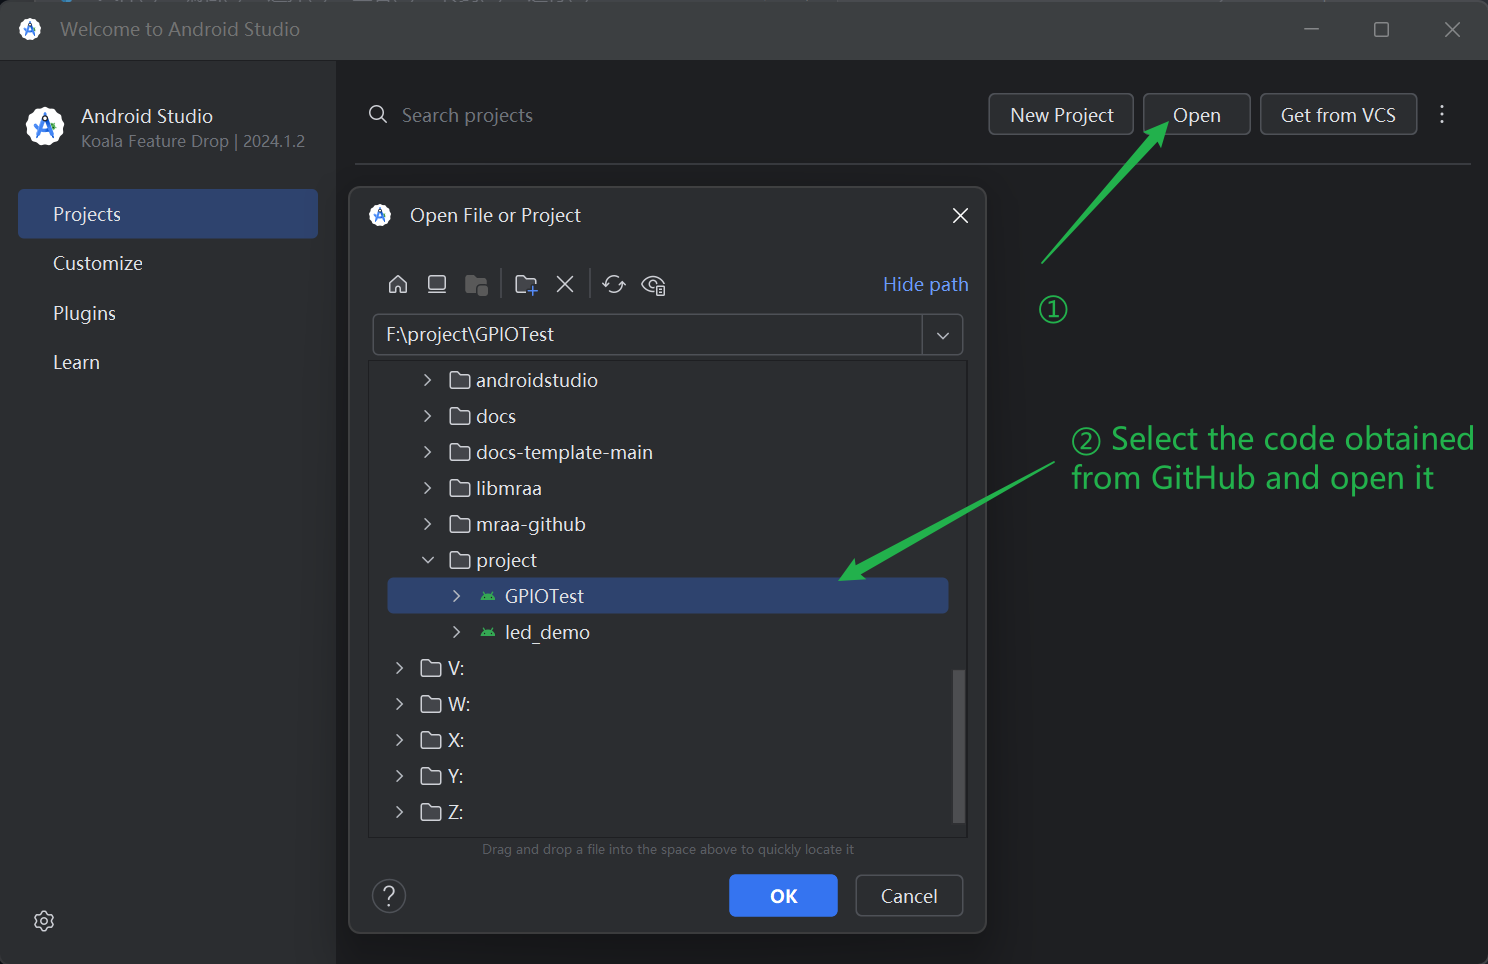This screenshot has height=964, width=1488.
Task: Expand the led_demo project node
Action: click(x=456, y=632)
